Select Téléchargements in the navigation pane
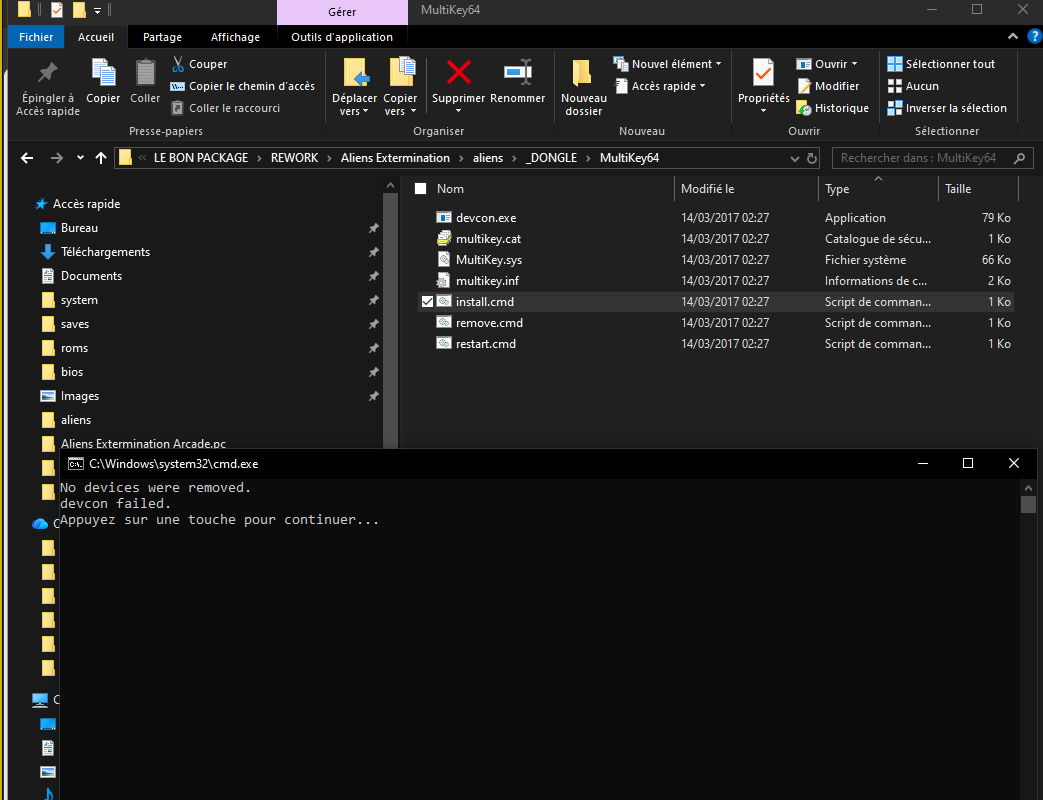Screen dimensions: 1043x800 tap(105, 252)
